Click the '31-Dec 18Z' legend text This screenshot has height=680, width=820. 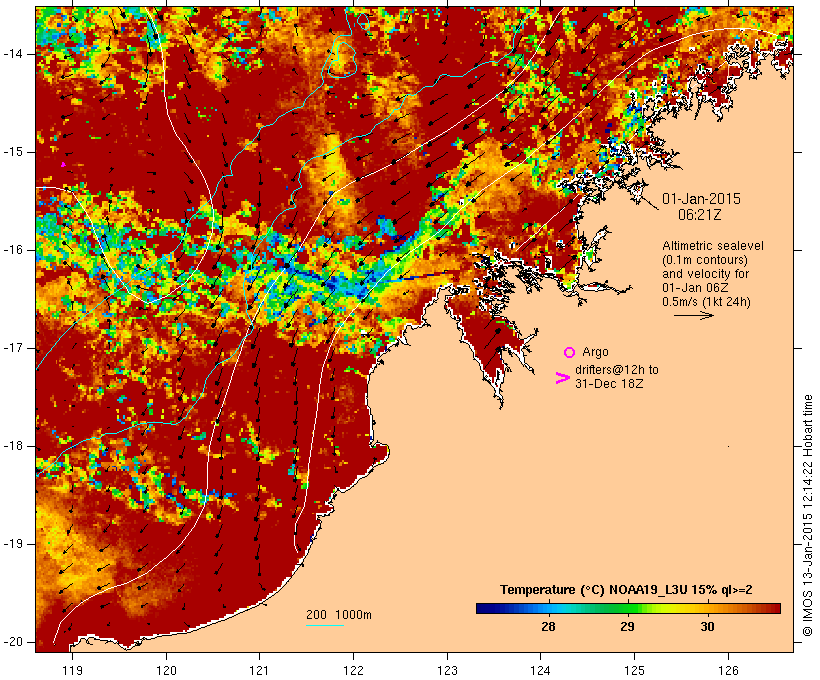point(609,383)
